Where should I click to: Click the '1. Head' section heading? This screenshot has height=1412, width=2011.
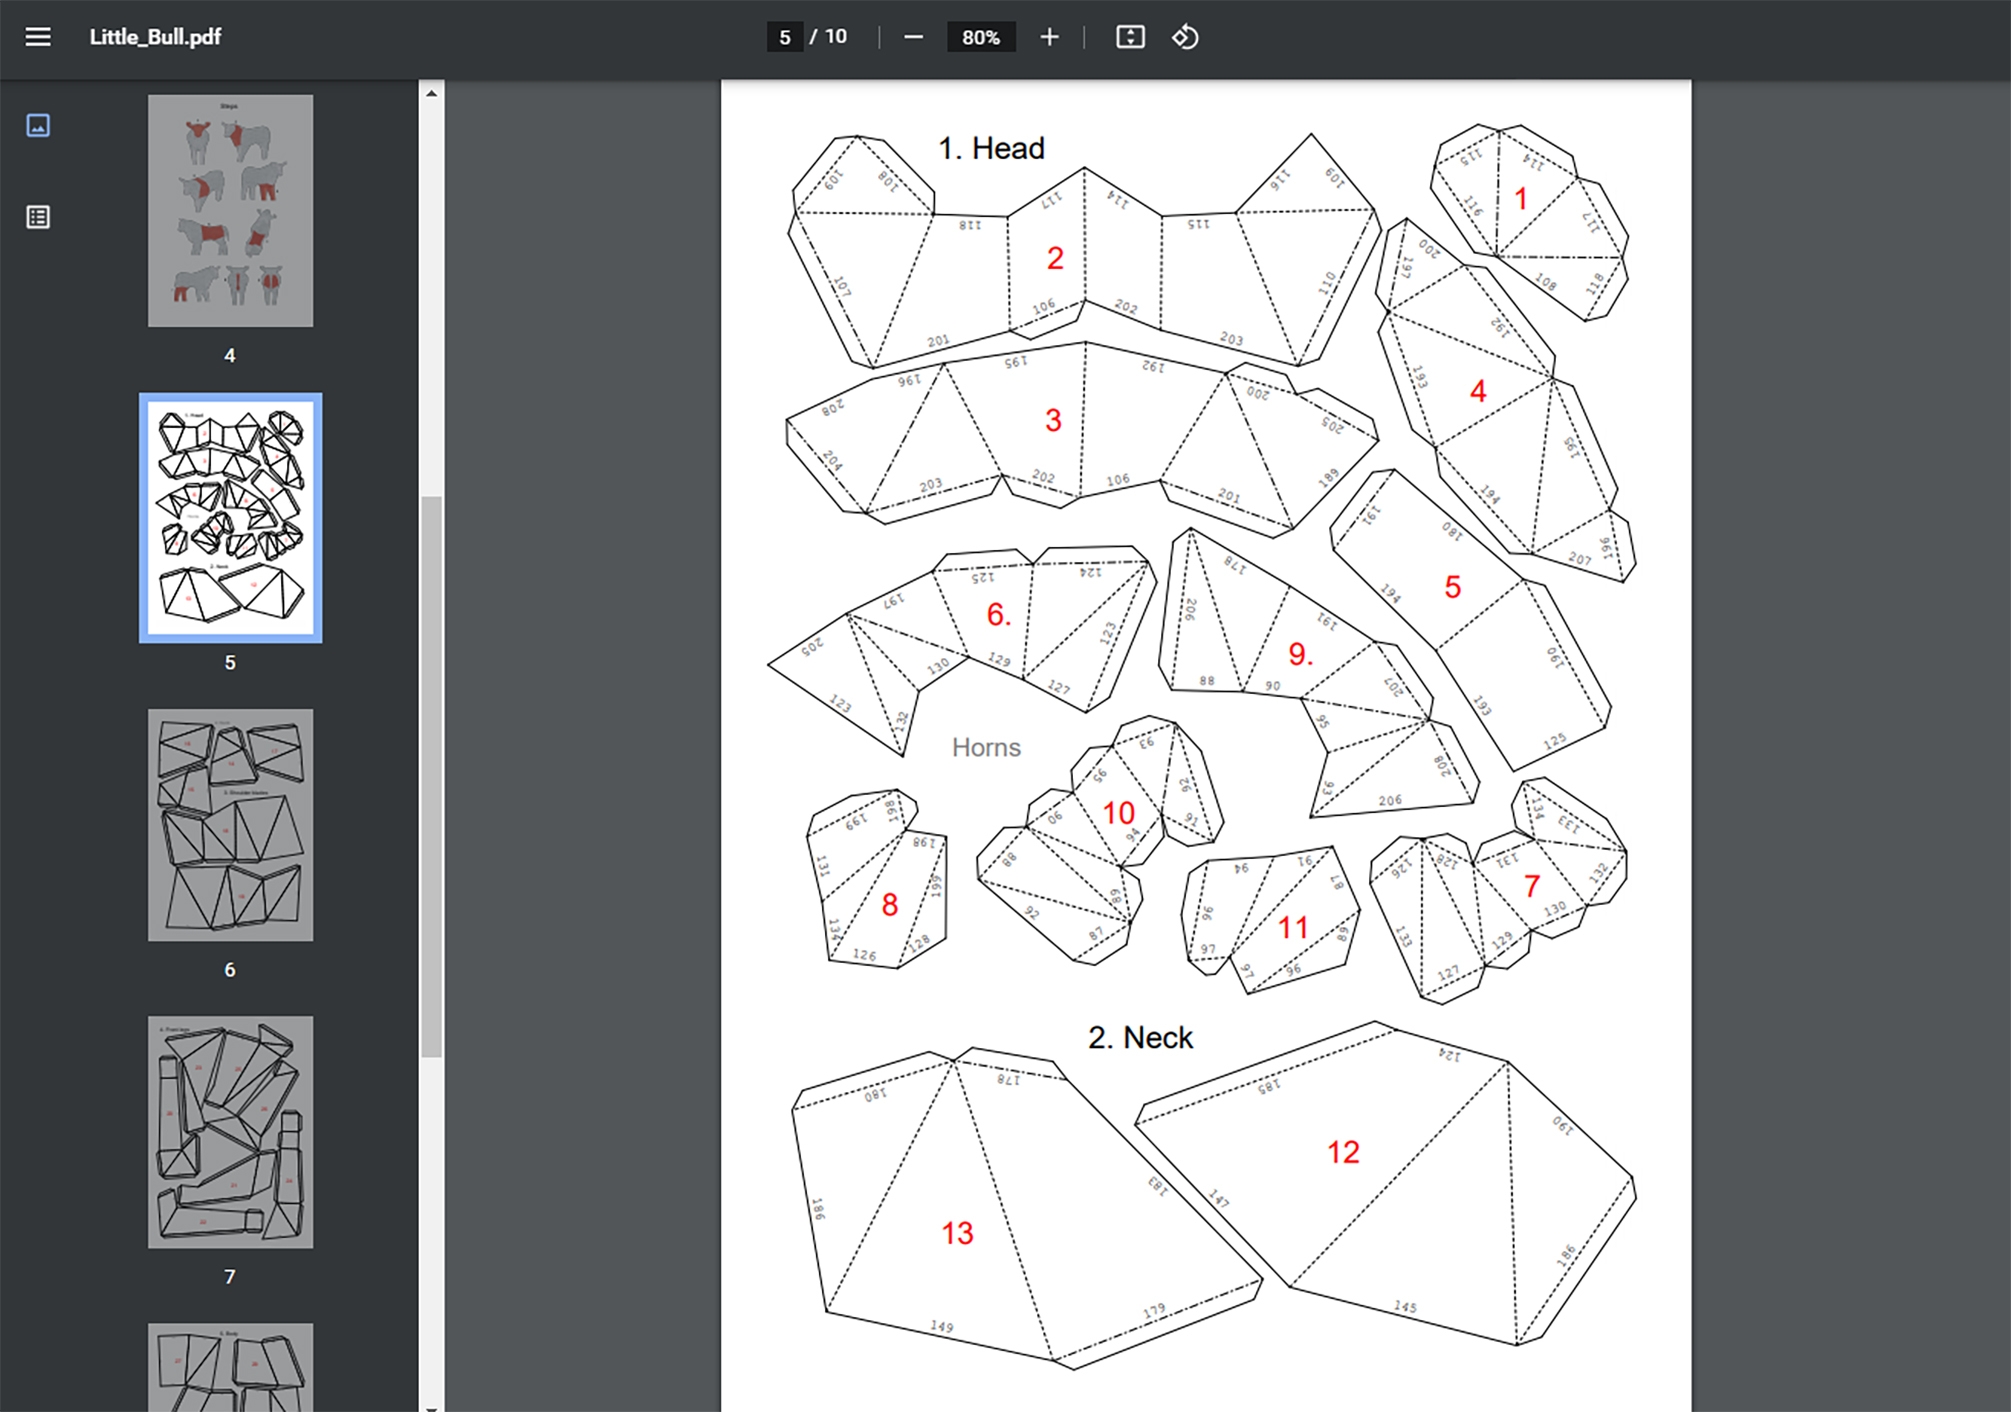click(991, 147)
